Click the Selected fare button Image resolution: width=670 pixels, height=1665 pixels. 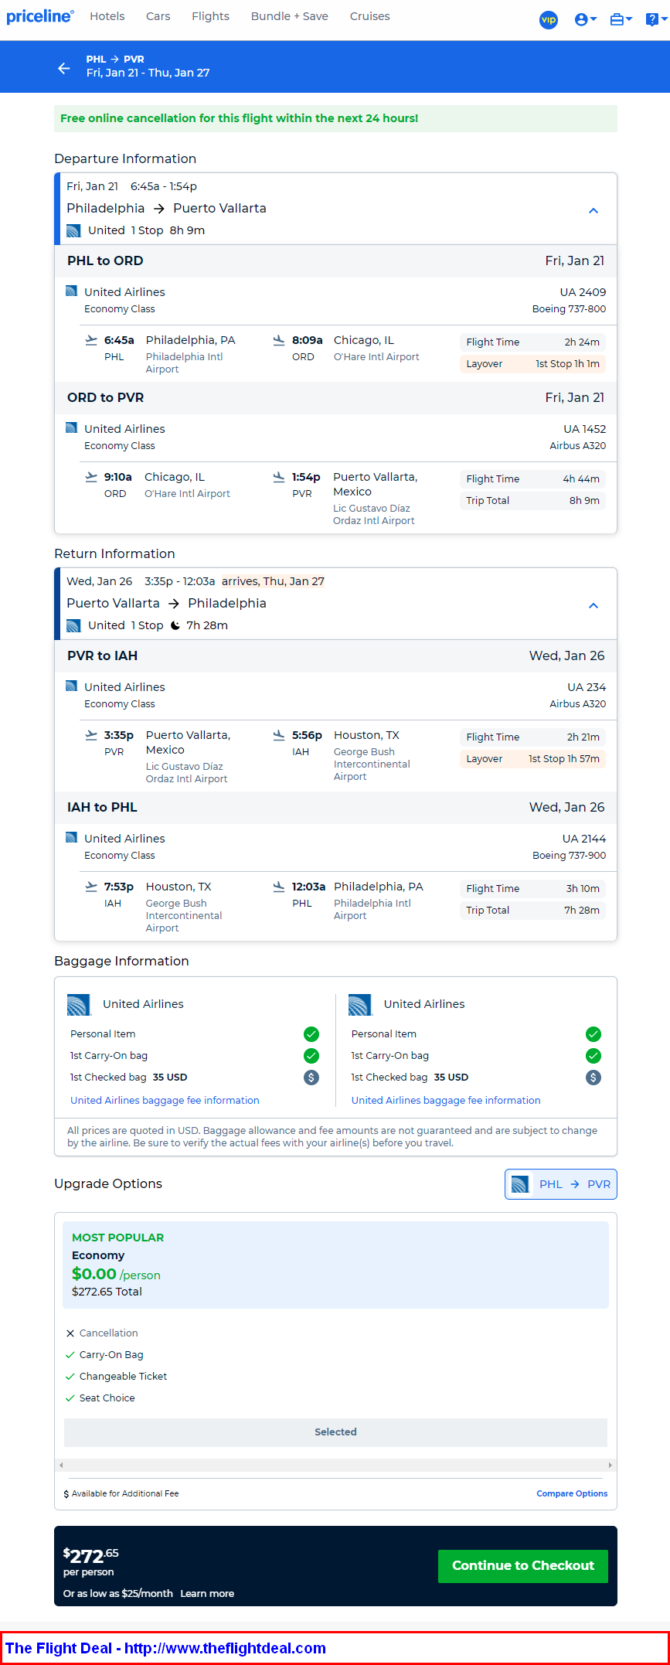tap(335, 1432)
